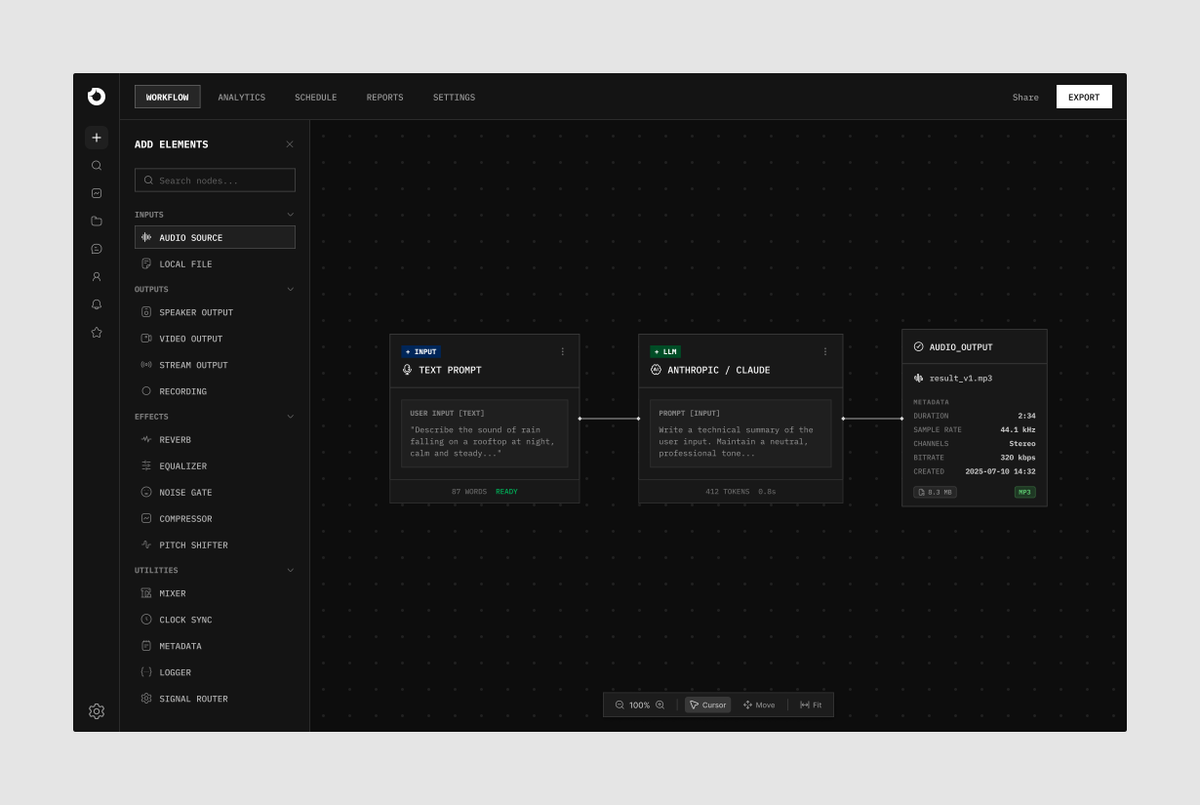Select the Move tool
The height and width of the screenshot is (805, 1200).
[x=759, y=705]
